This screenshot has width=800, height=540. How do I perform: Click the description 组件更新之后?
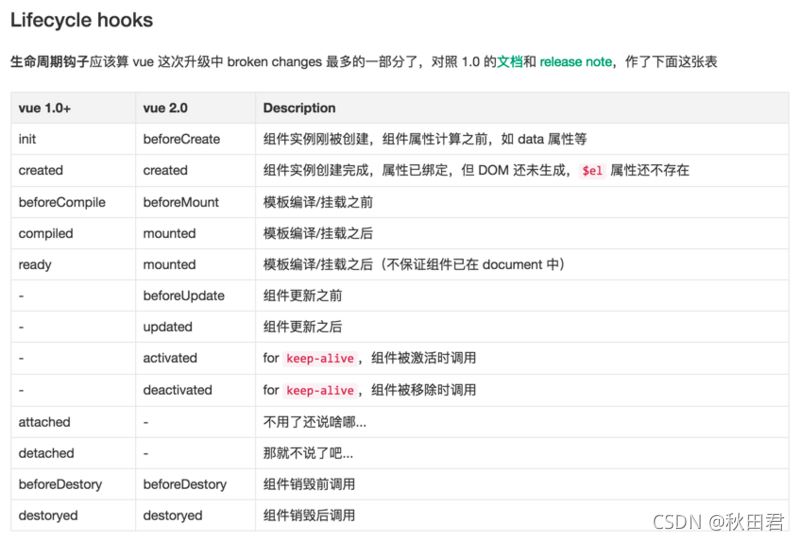click(x=303, y=327)
